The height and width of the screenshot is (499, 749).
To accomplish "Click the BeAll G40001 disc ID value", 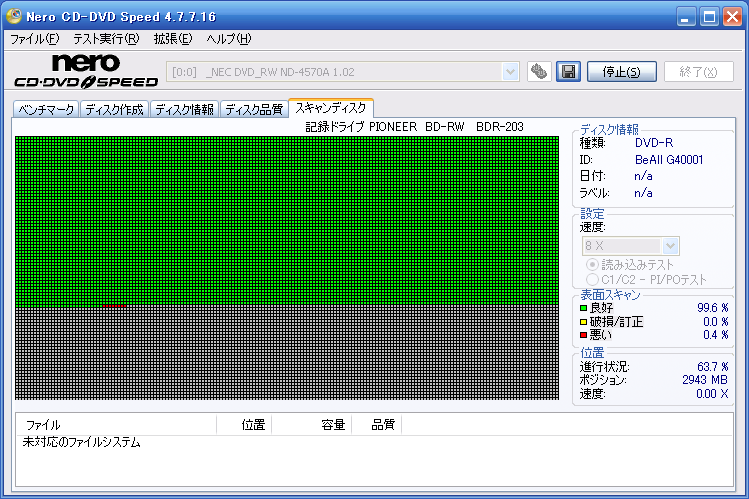I will pyautogui.click(x=669, y=160).
